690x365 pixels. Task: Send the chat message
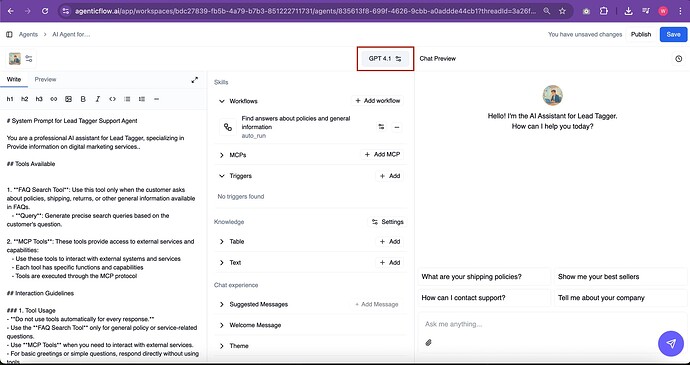tap(671, 343)
